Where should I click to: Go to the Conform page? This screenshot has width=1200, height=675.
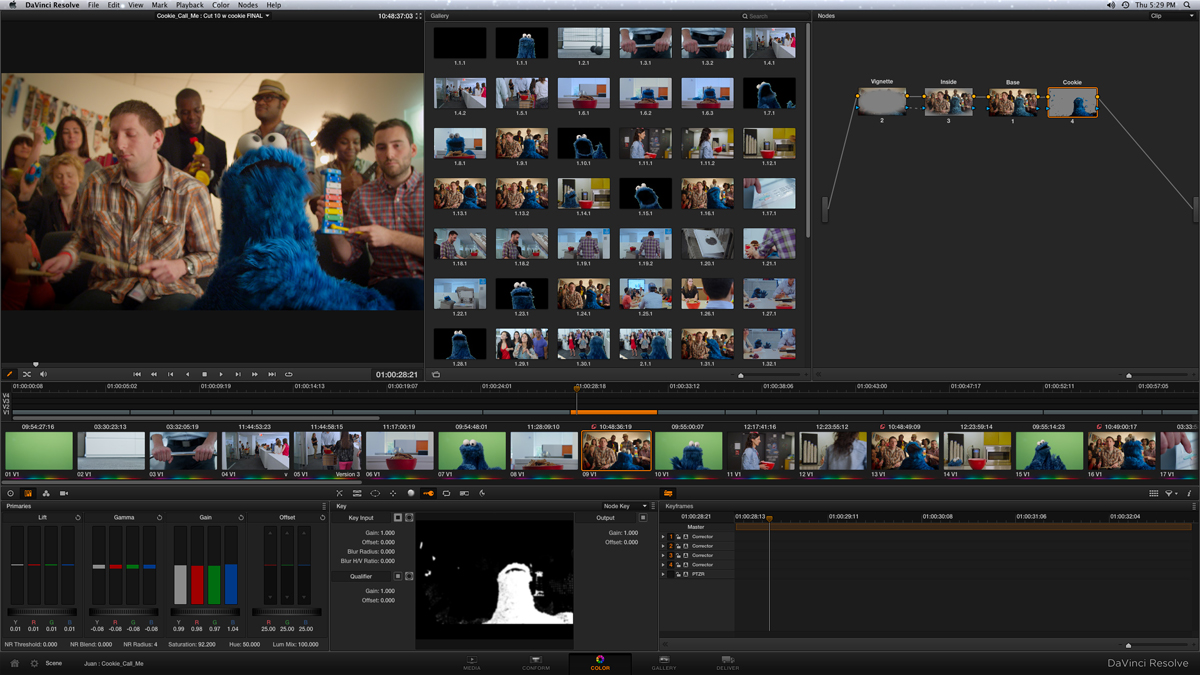(536, 663)
